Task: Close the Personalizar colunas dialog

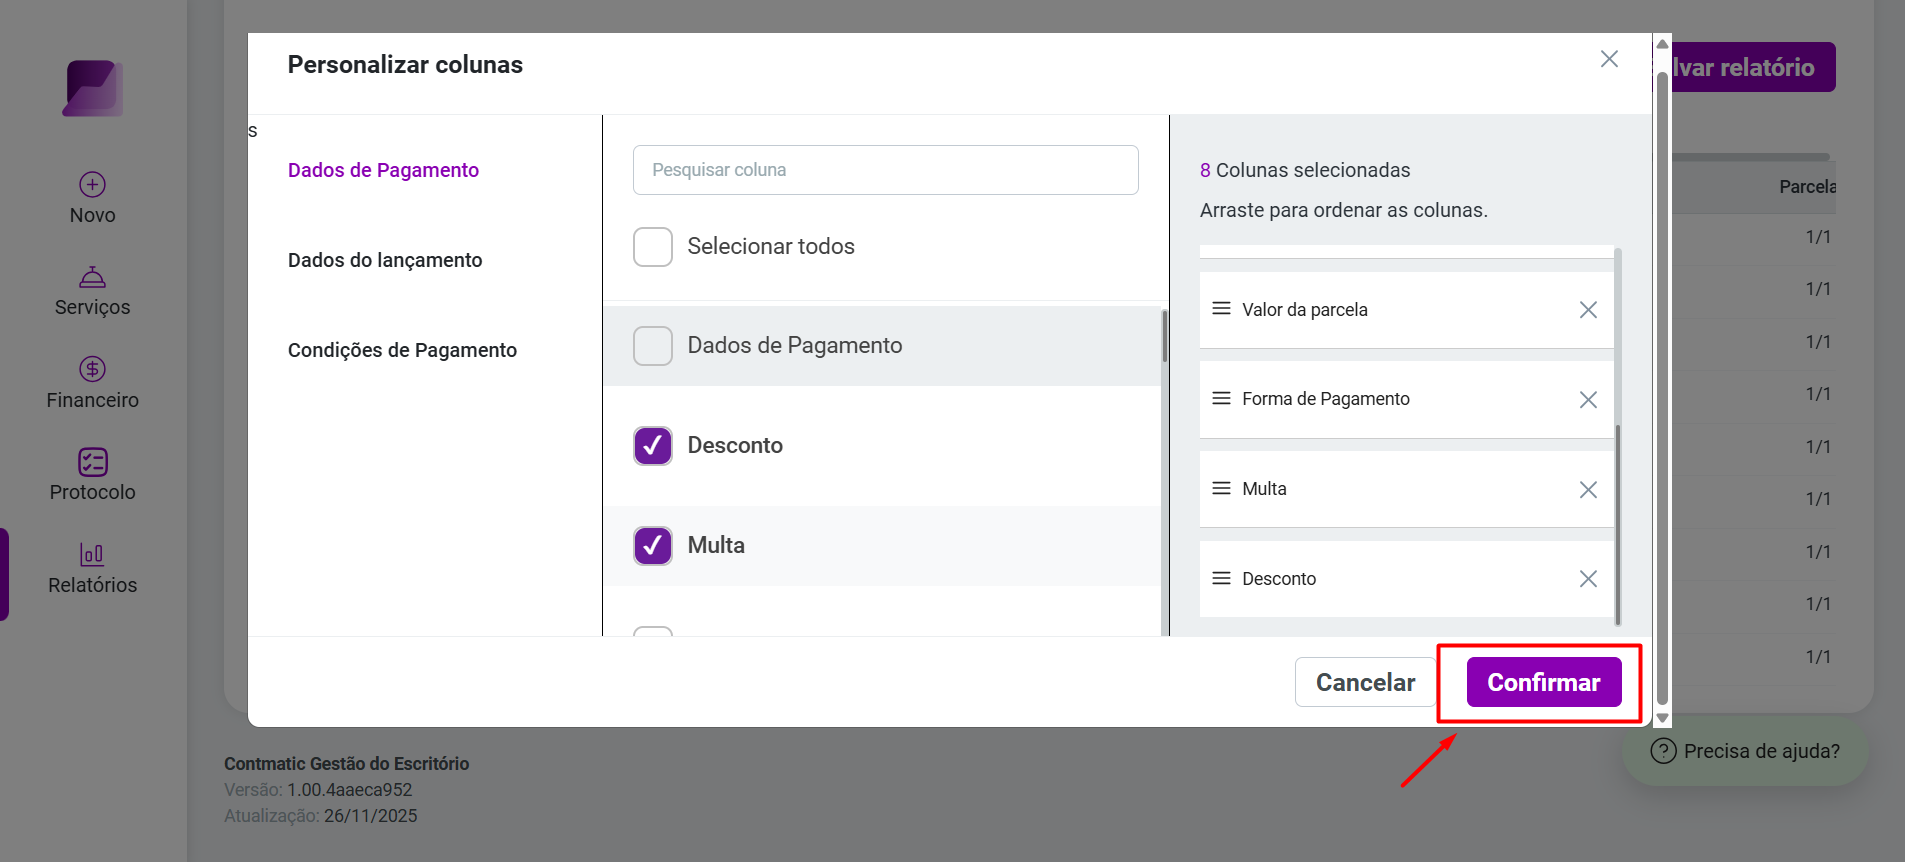Action: coord(1609,59)
